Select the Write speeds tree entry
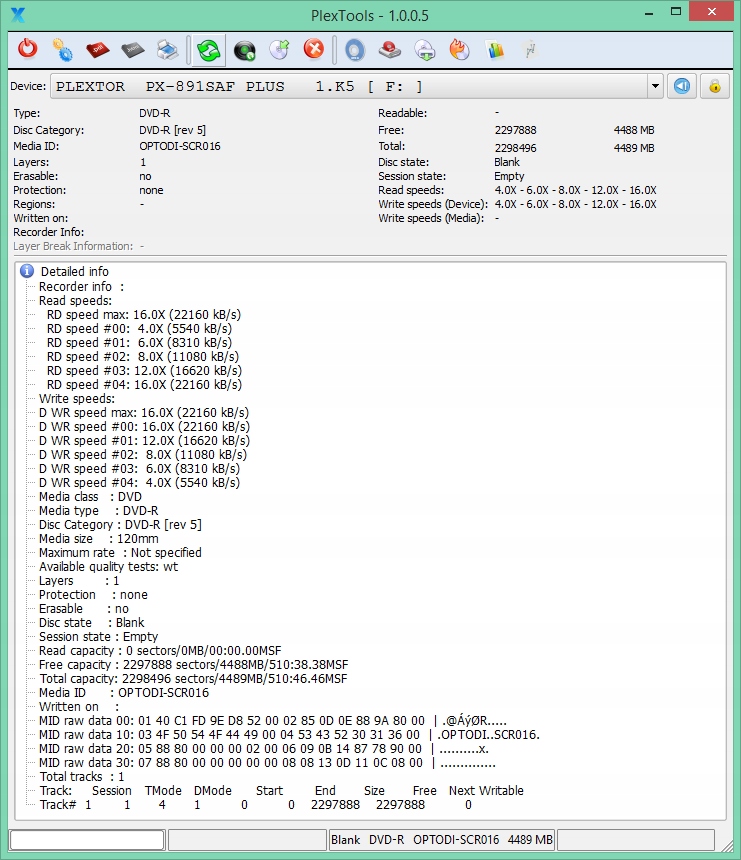Image resolution: width=741 pixels, height=860 pixels. pos(76,399)
